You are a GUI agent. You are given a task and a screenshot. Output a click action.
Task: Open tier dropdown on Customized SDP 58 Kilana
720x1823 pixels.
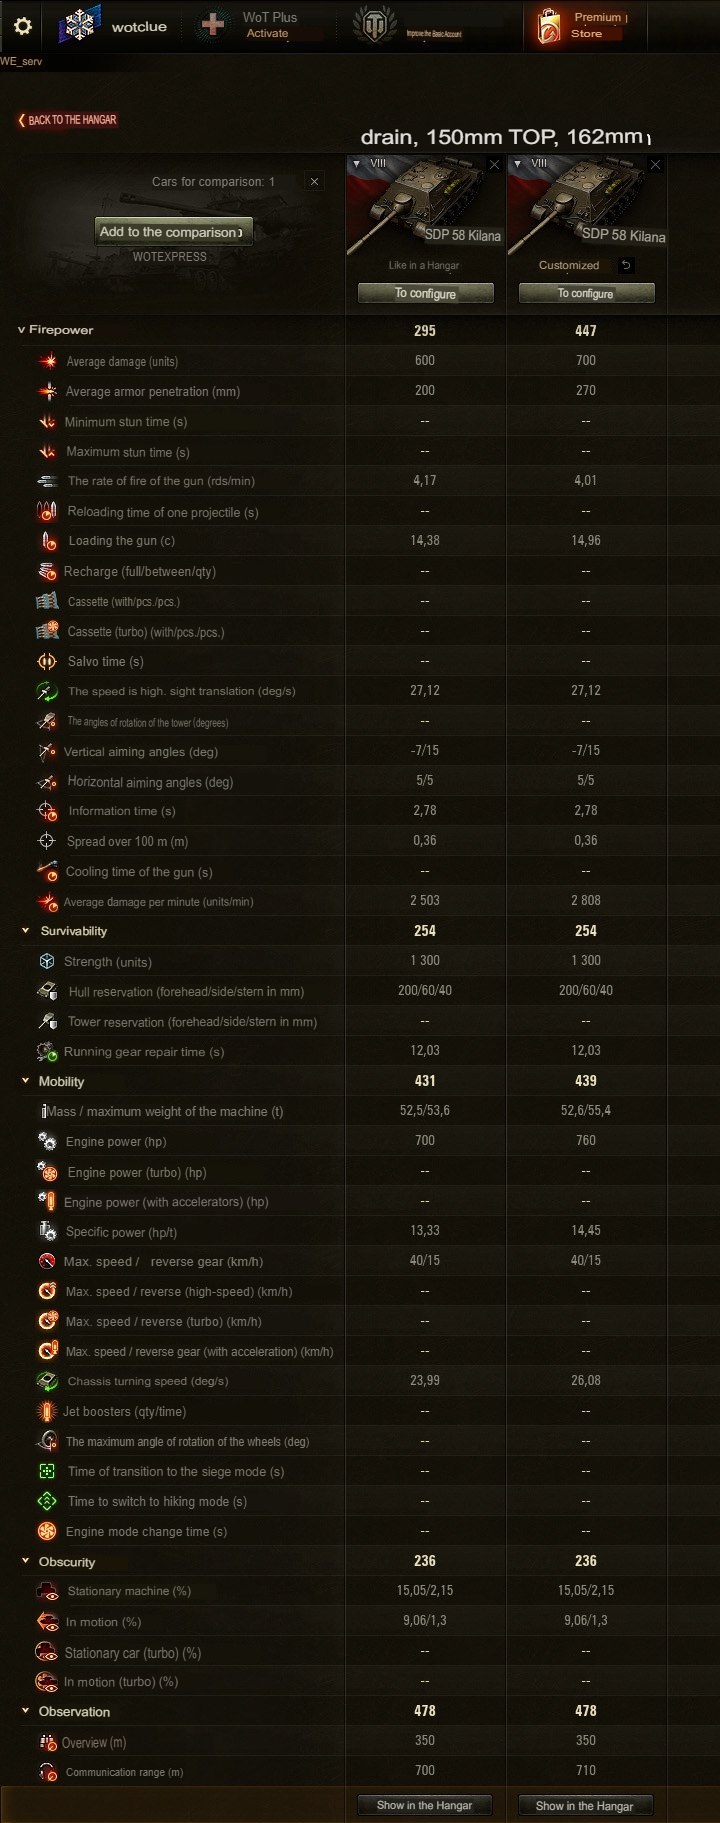pyautogui.click(x=518, y=163)
